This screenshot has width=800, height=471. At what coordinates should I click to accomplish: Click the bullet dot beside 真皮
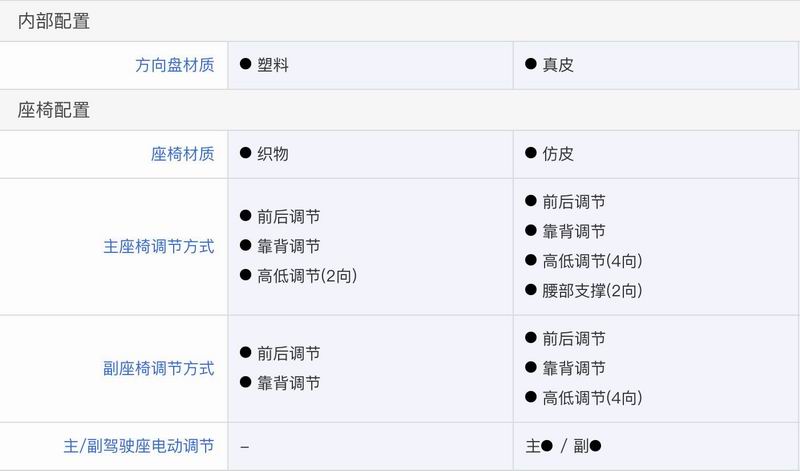(531, 64)
